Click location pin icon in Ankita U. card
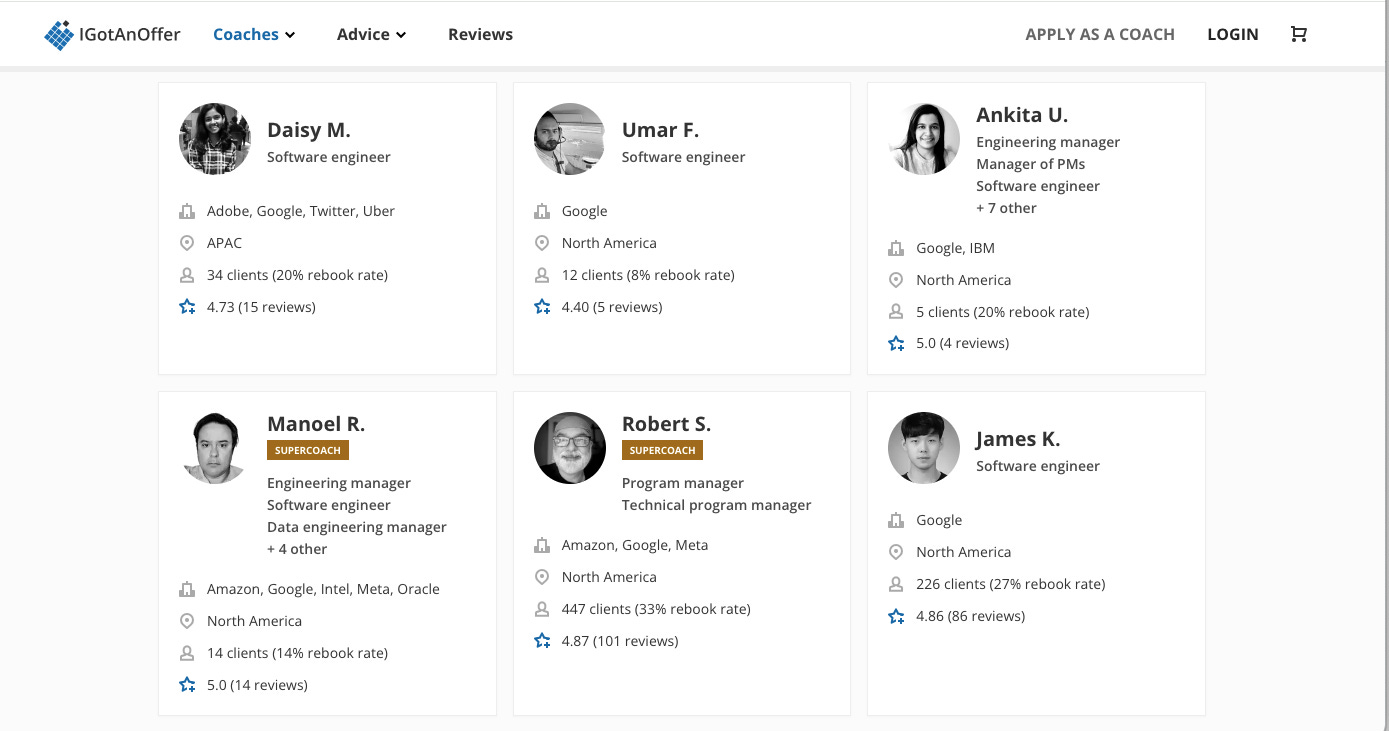Screen dimensions: 1389x731 (x=896, y=280)
